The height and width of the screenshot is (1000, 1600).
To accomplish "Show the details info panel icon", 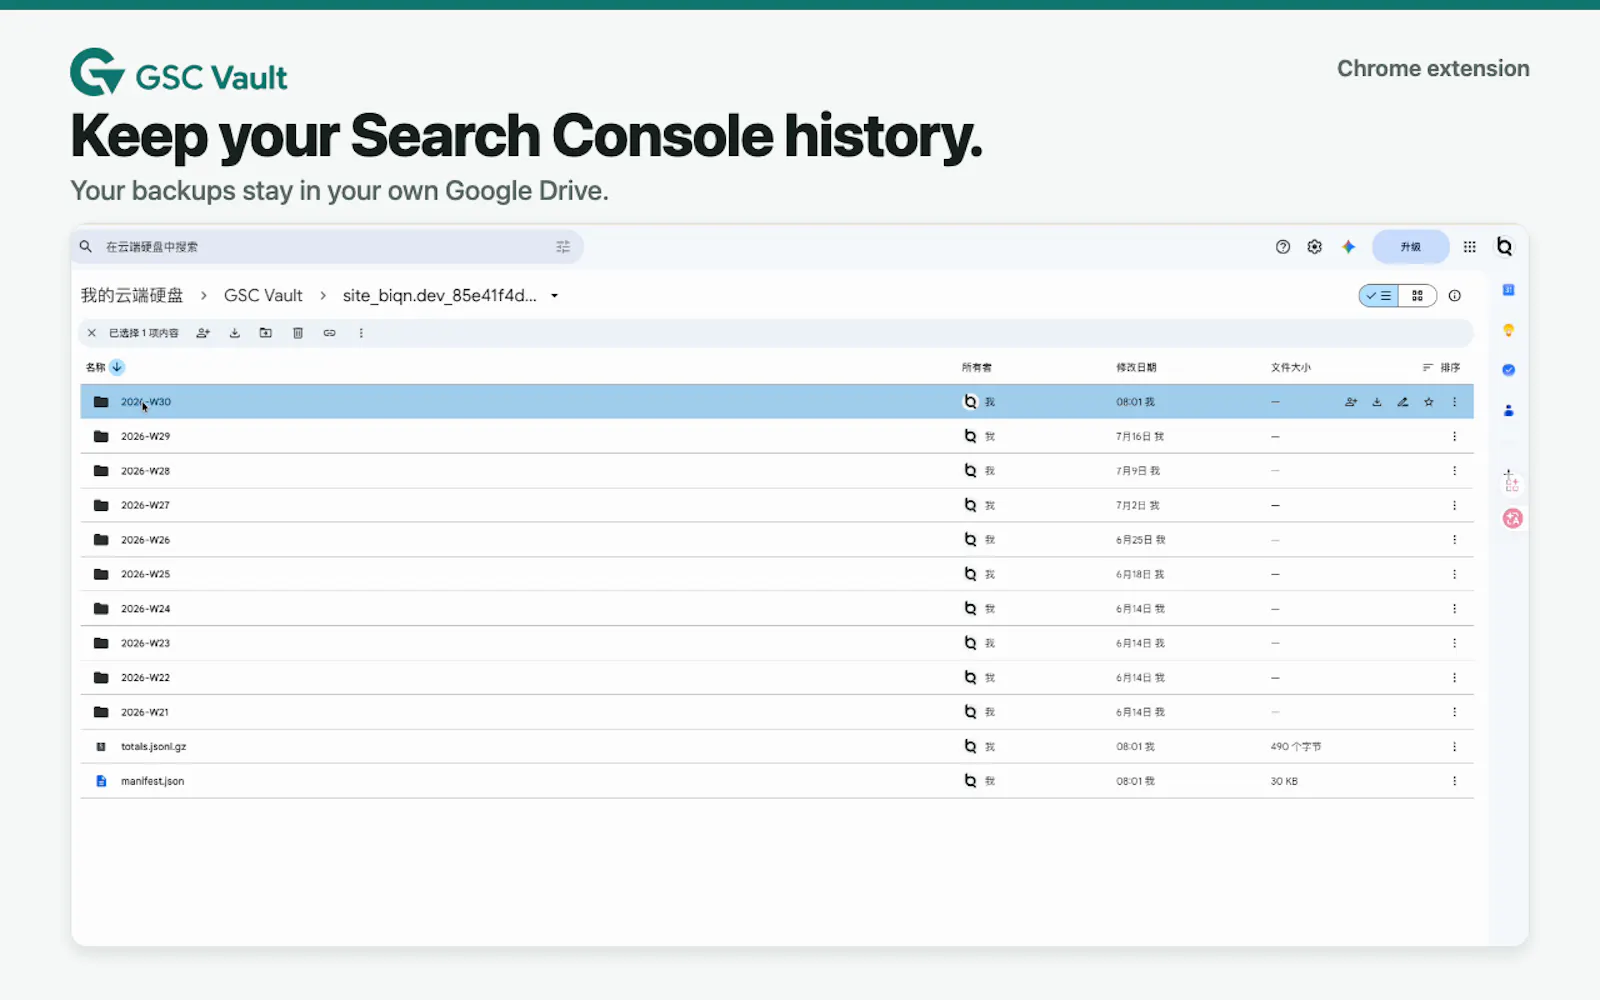I will tap(1455, 296).
